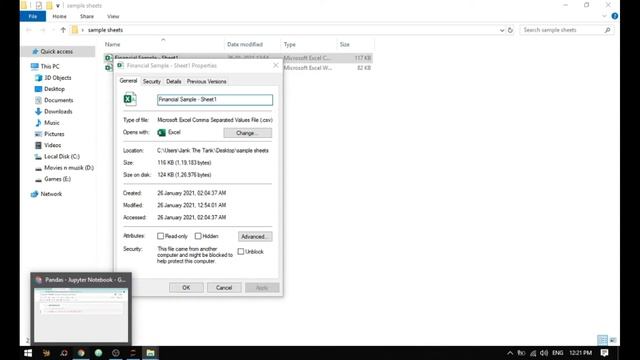Open the Action Center notifications icon
The image size is (640, 360).
tap(604, 353)
